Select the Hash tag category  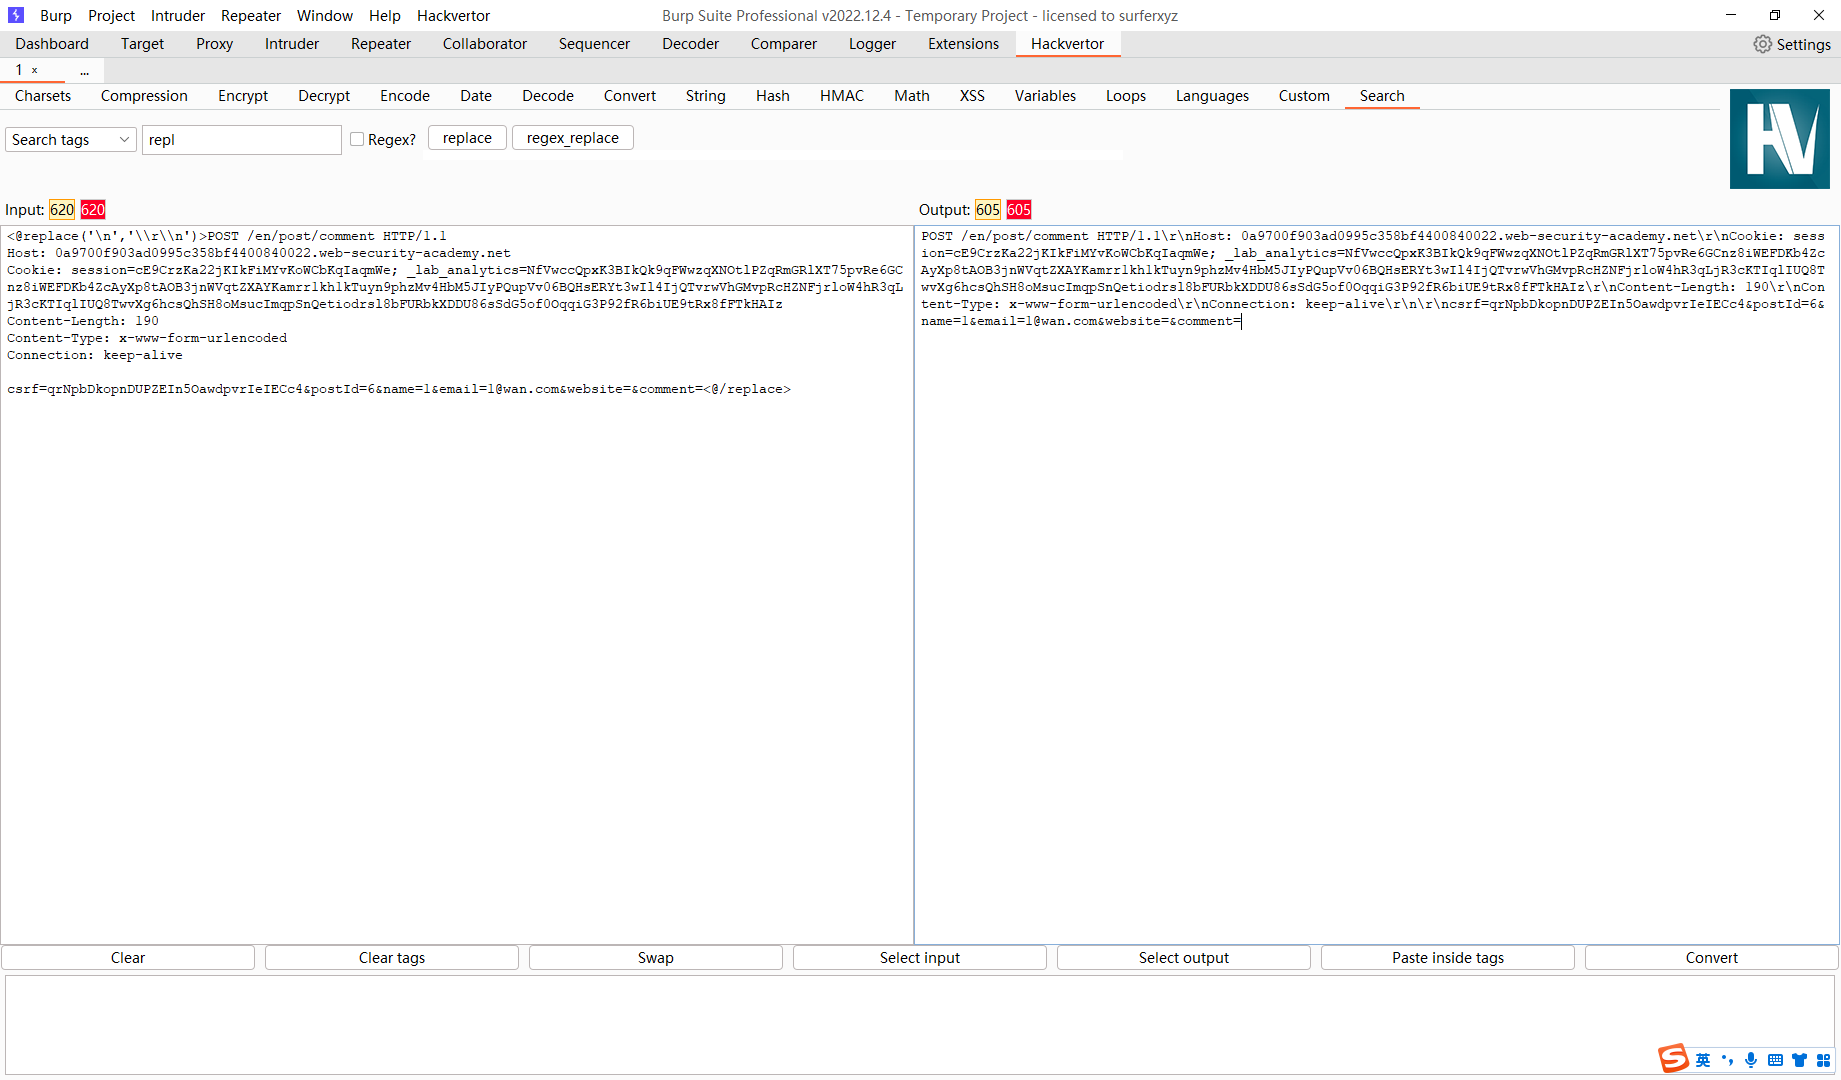[x=773, y=96]
